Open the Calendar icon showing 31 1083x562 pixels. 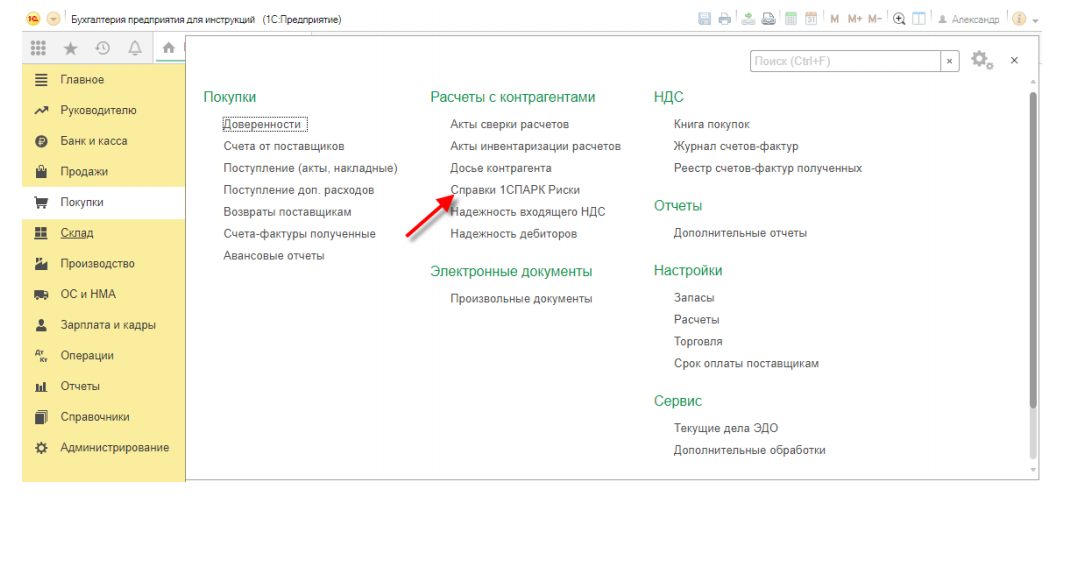coord(811,19)
